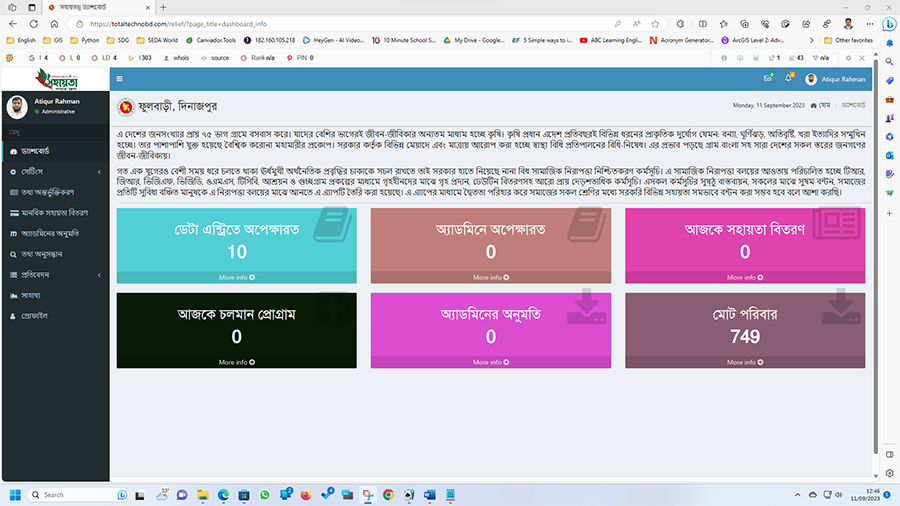Open favorites list icon in browser toolbar
The image size is (900, 506).
click(723, 24)
